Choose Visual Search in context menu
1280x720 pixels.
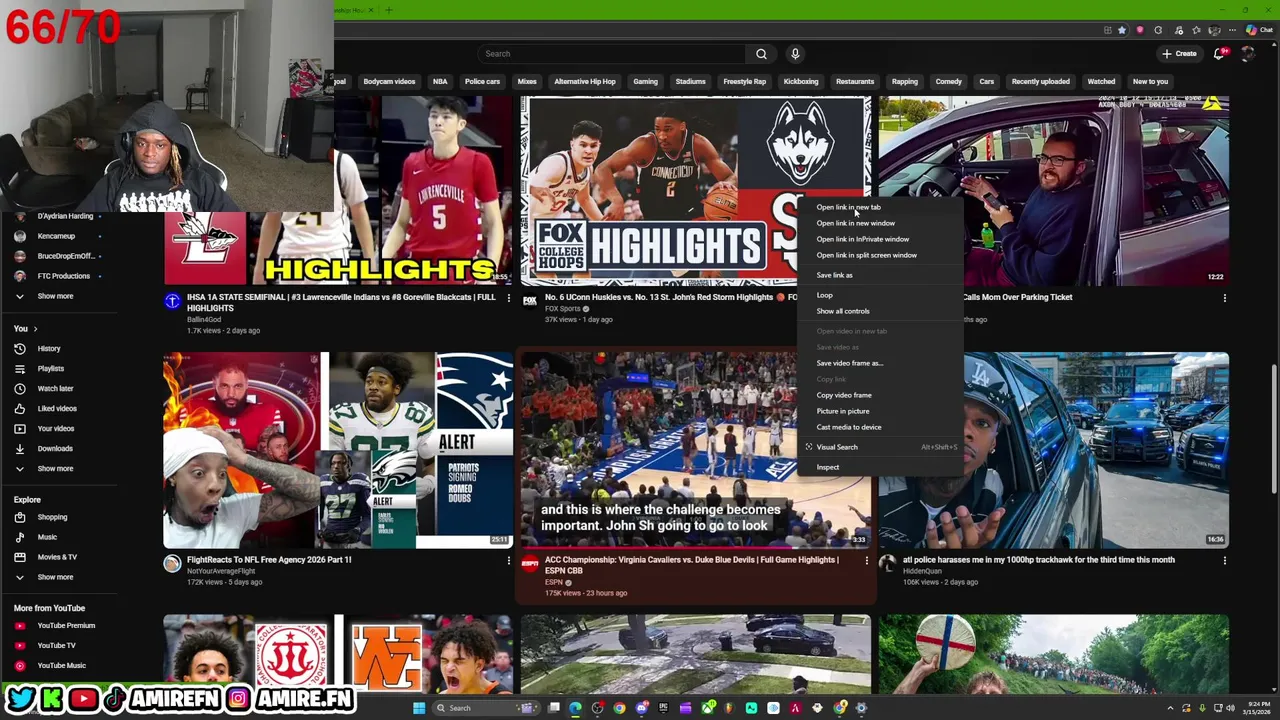click(837, 447)
